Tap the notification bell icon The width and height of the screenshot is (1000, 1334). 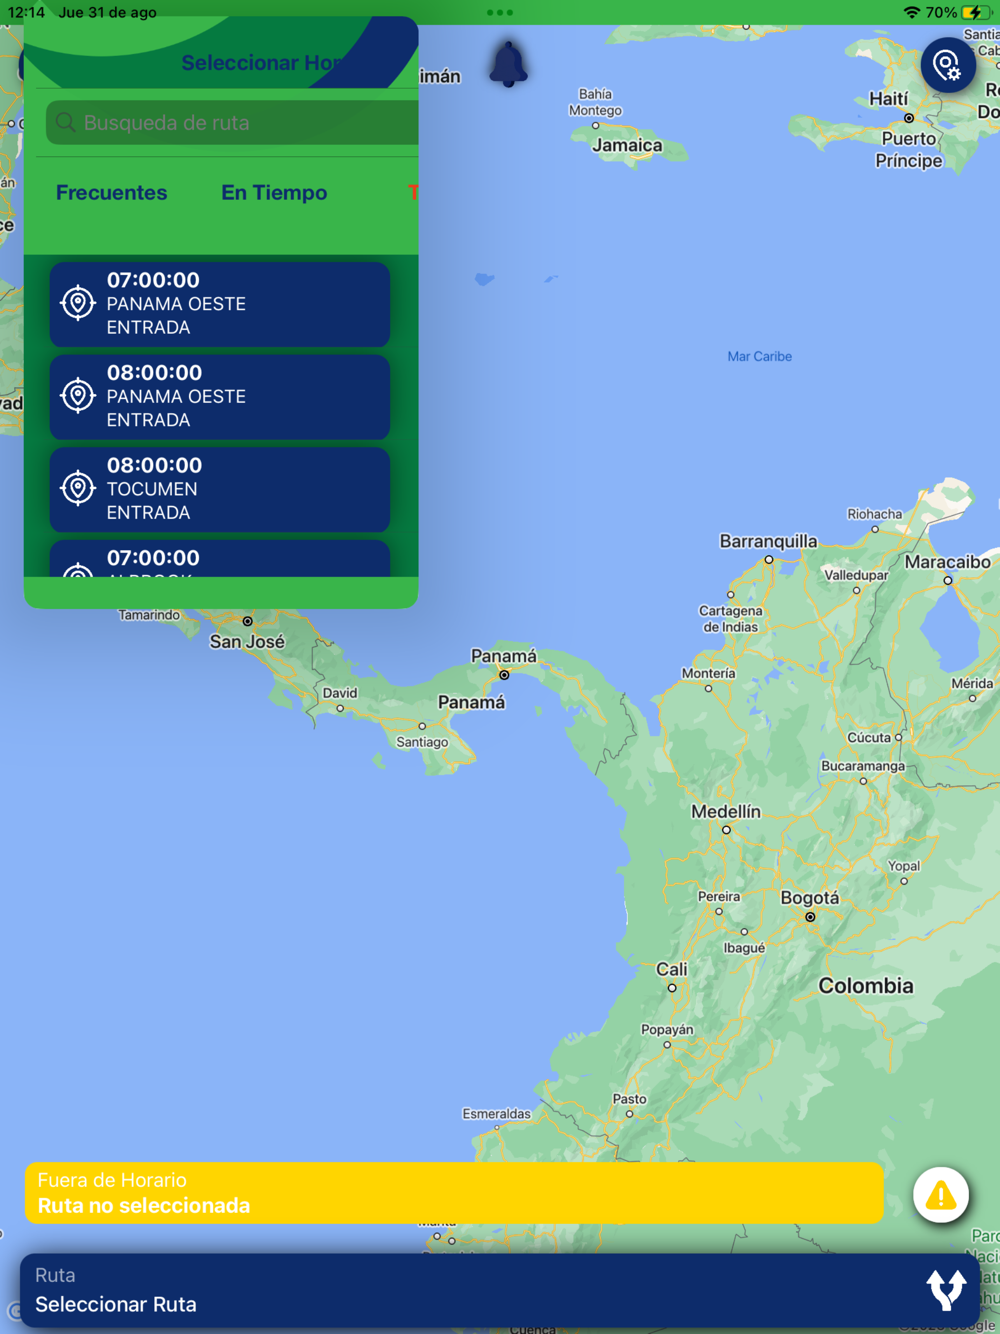click(x=508, y=64)
